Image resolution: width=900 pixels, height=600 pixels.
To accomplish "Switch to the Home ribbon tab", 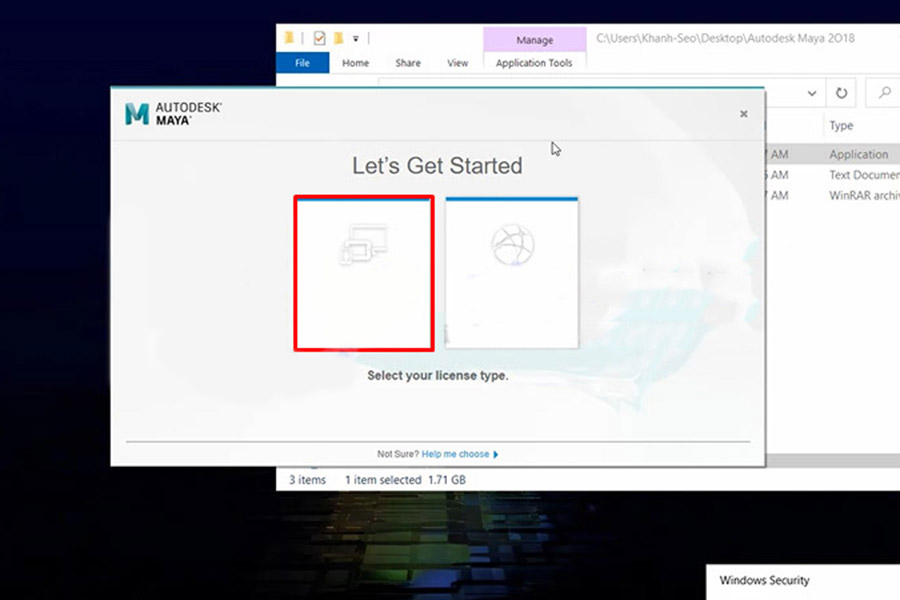I will coord(355,63).
